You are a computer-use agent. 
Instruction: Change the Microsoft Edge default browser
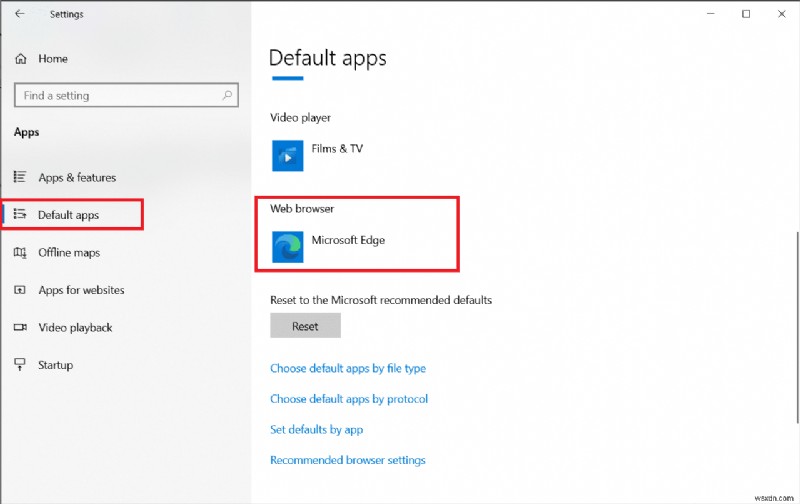click(x=347, y=241)
